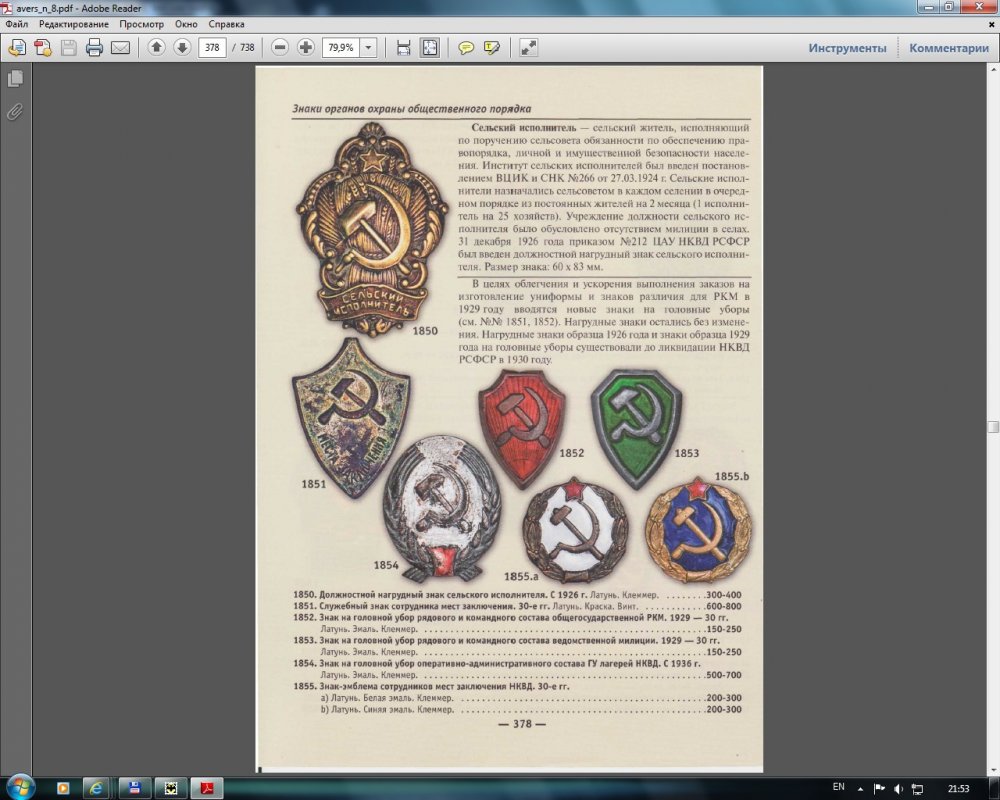Open the Файл menu
This screenshot has height=800, width=1000.
pos(15,22)
